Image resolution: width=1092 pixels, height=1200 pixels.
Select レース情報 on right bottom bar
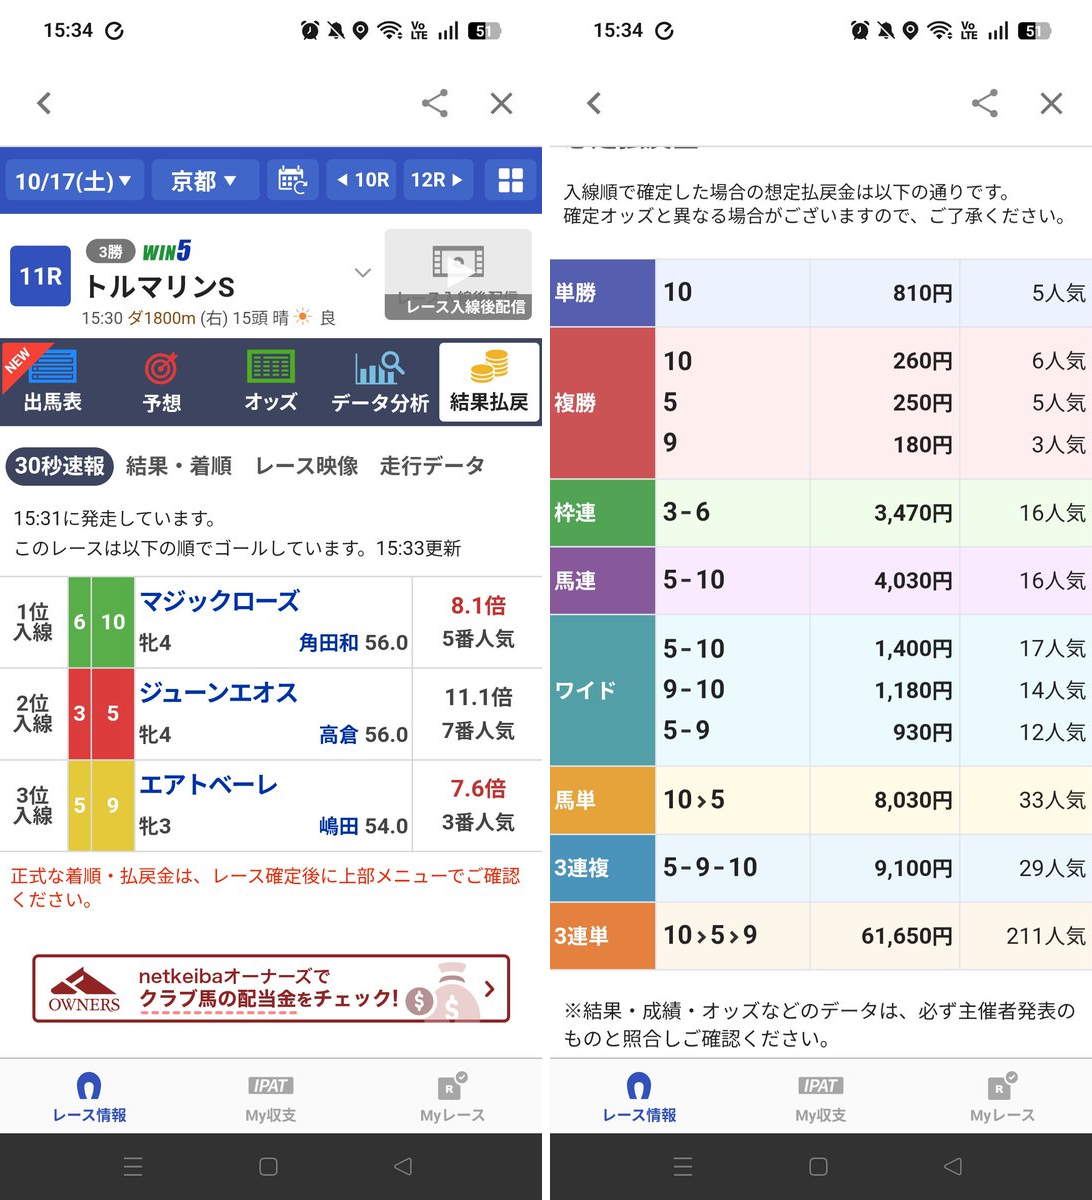point(639,1098)
